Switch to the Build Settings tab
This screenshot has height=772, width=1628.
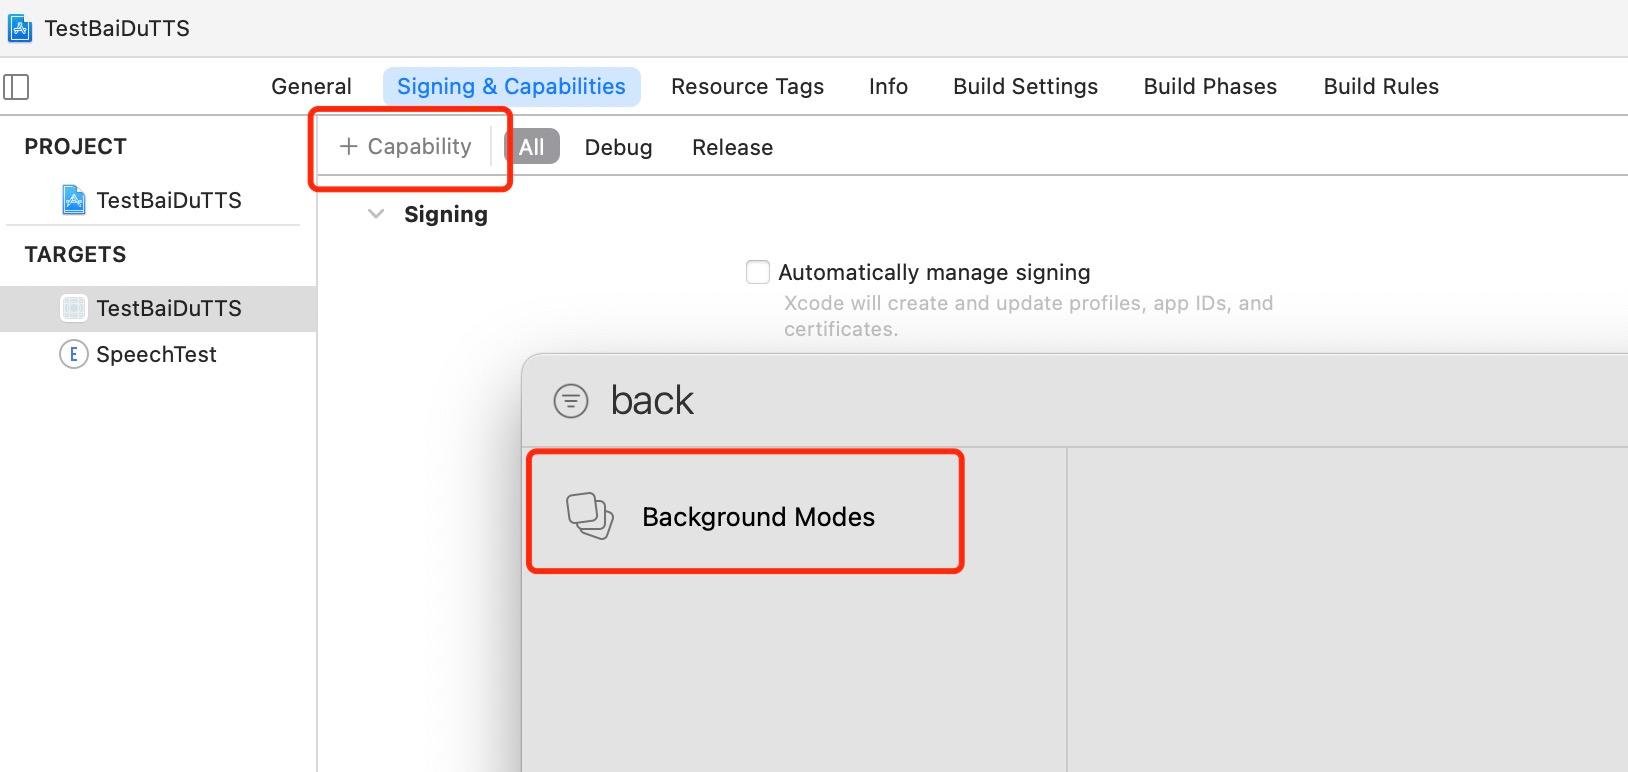pyautogui.click(x=1025, y=87)
